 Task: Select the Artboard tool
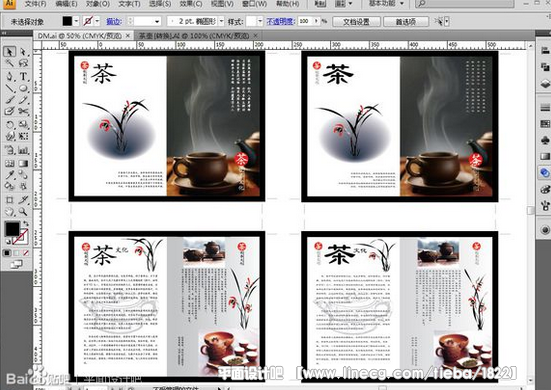pyautogui.click(x=9, y=200)
